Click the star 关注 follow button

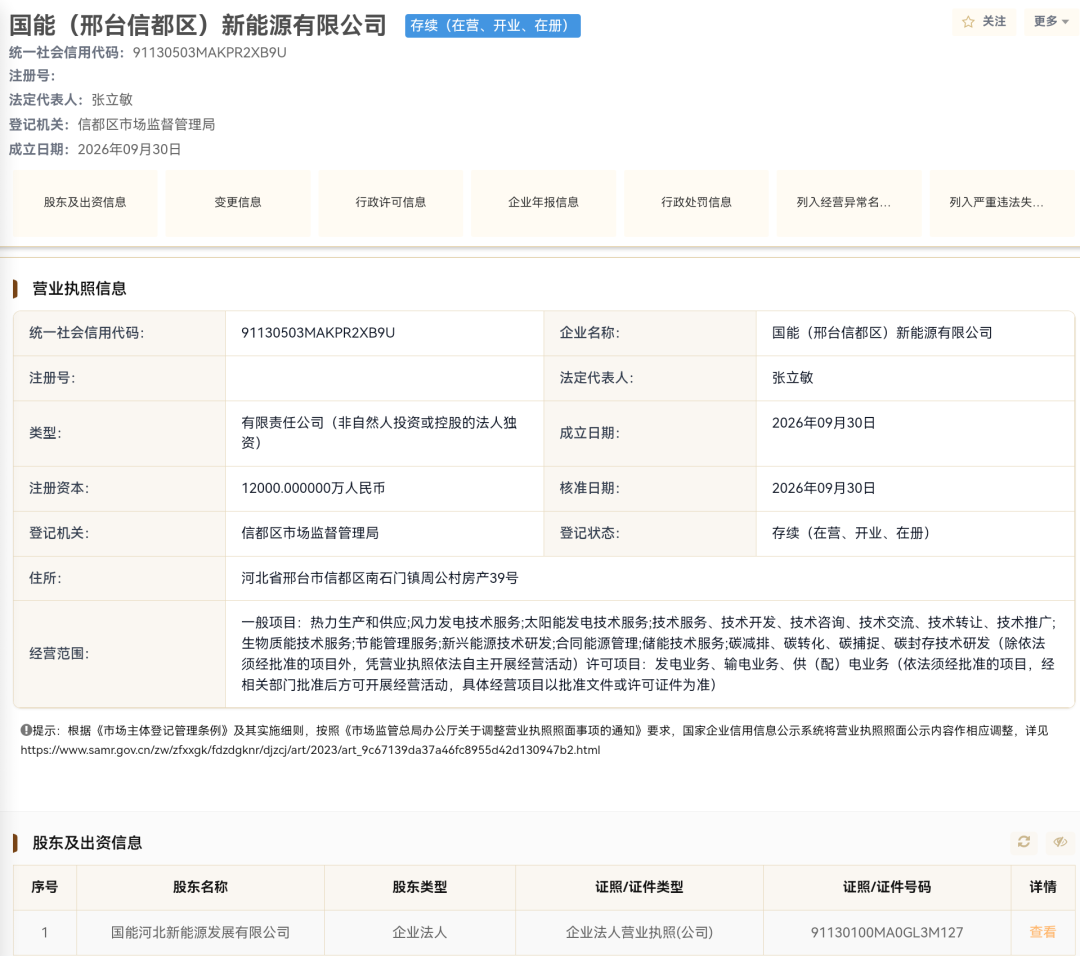(x=984, y=22)
